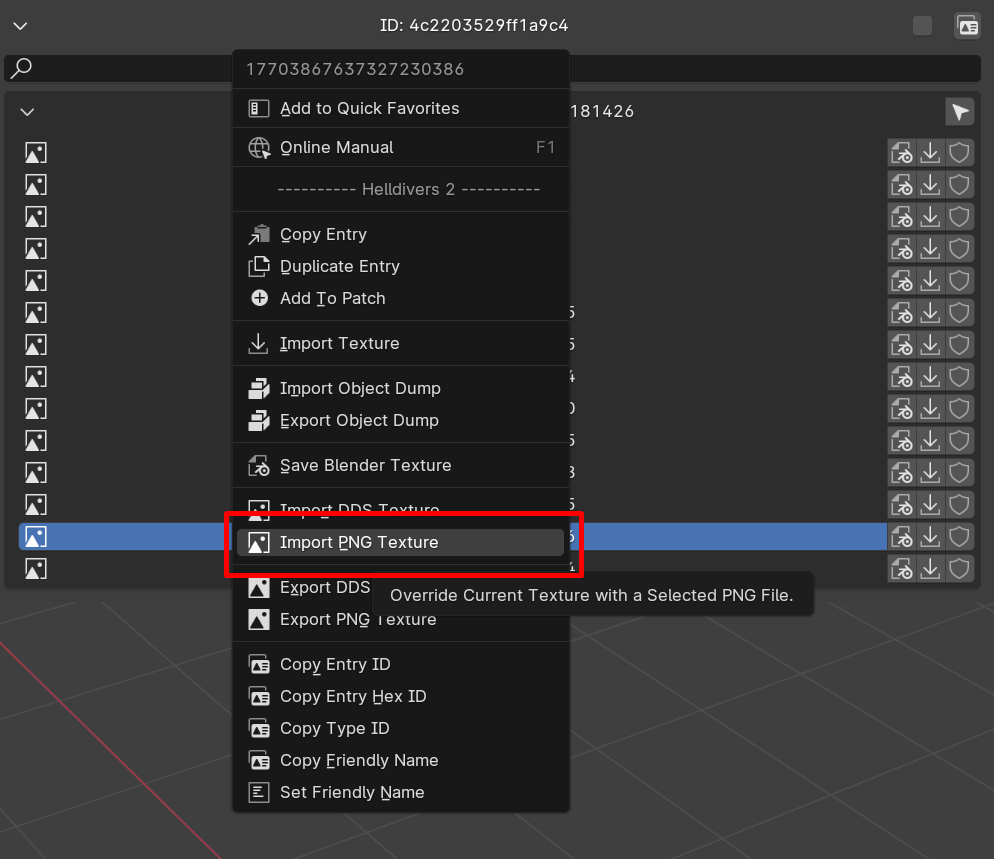Click the flag icon at top right

click(x=959, y=111)
